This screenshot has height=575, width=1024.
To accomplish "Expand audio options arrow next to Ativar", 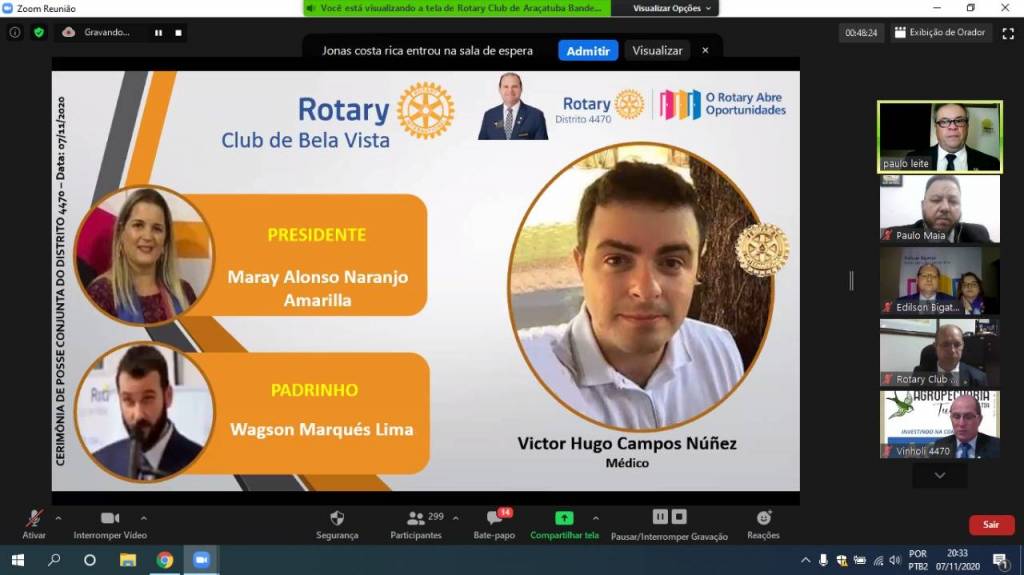I will pos(58,518).
